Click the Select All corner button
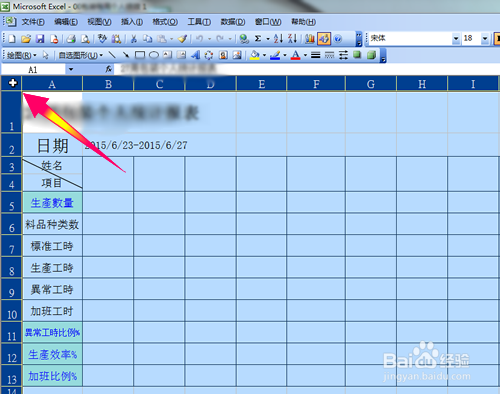500x394 pixels. point(11,83)
